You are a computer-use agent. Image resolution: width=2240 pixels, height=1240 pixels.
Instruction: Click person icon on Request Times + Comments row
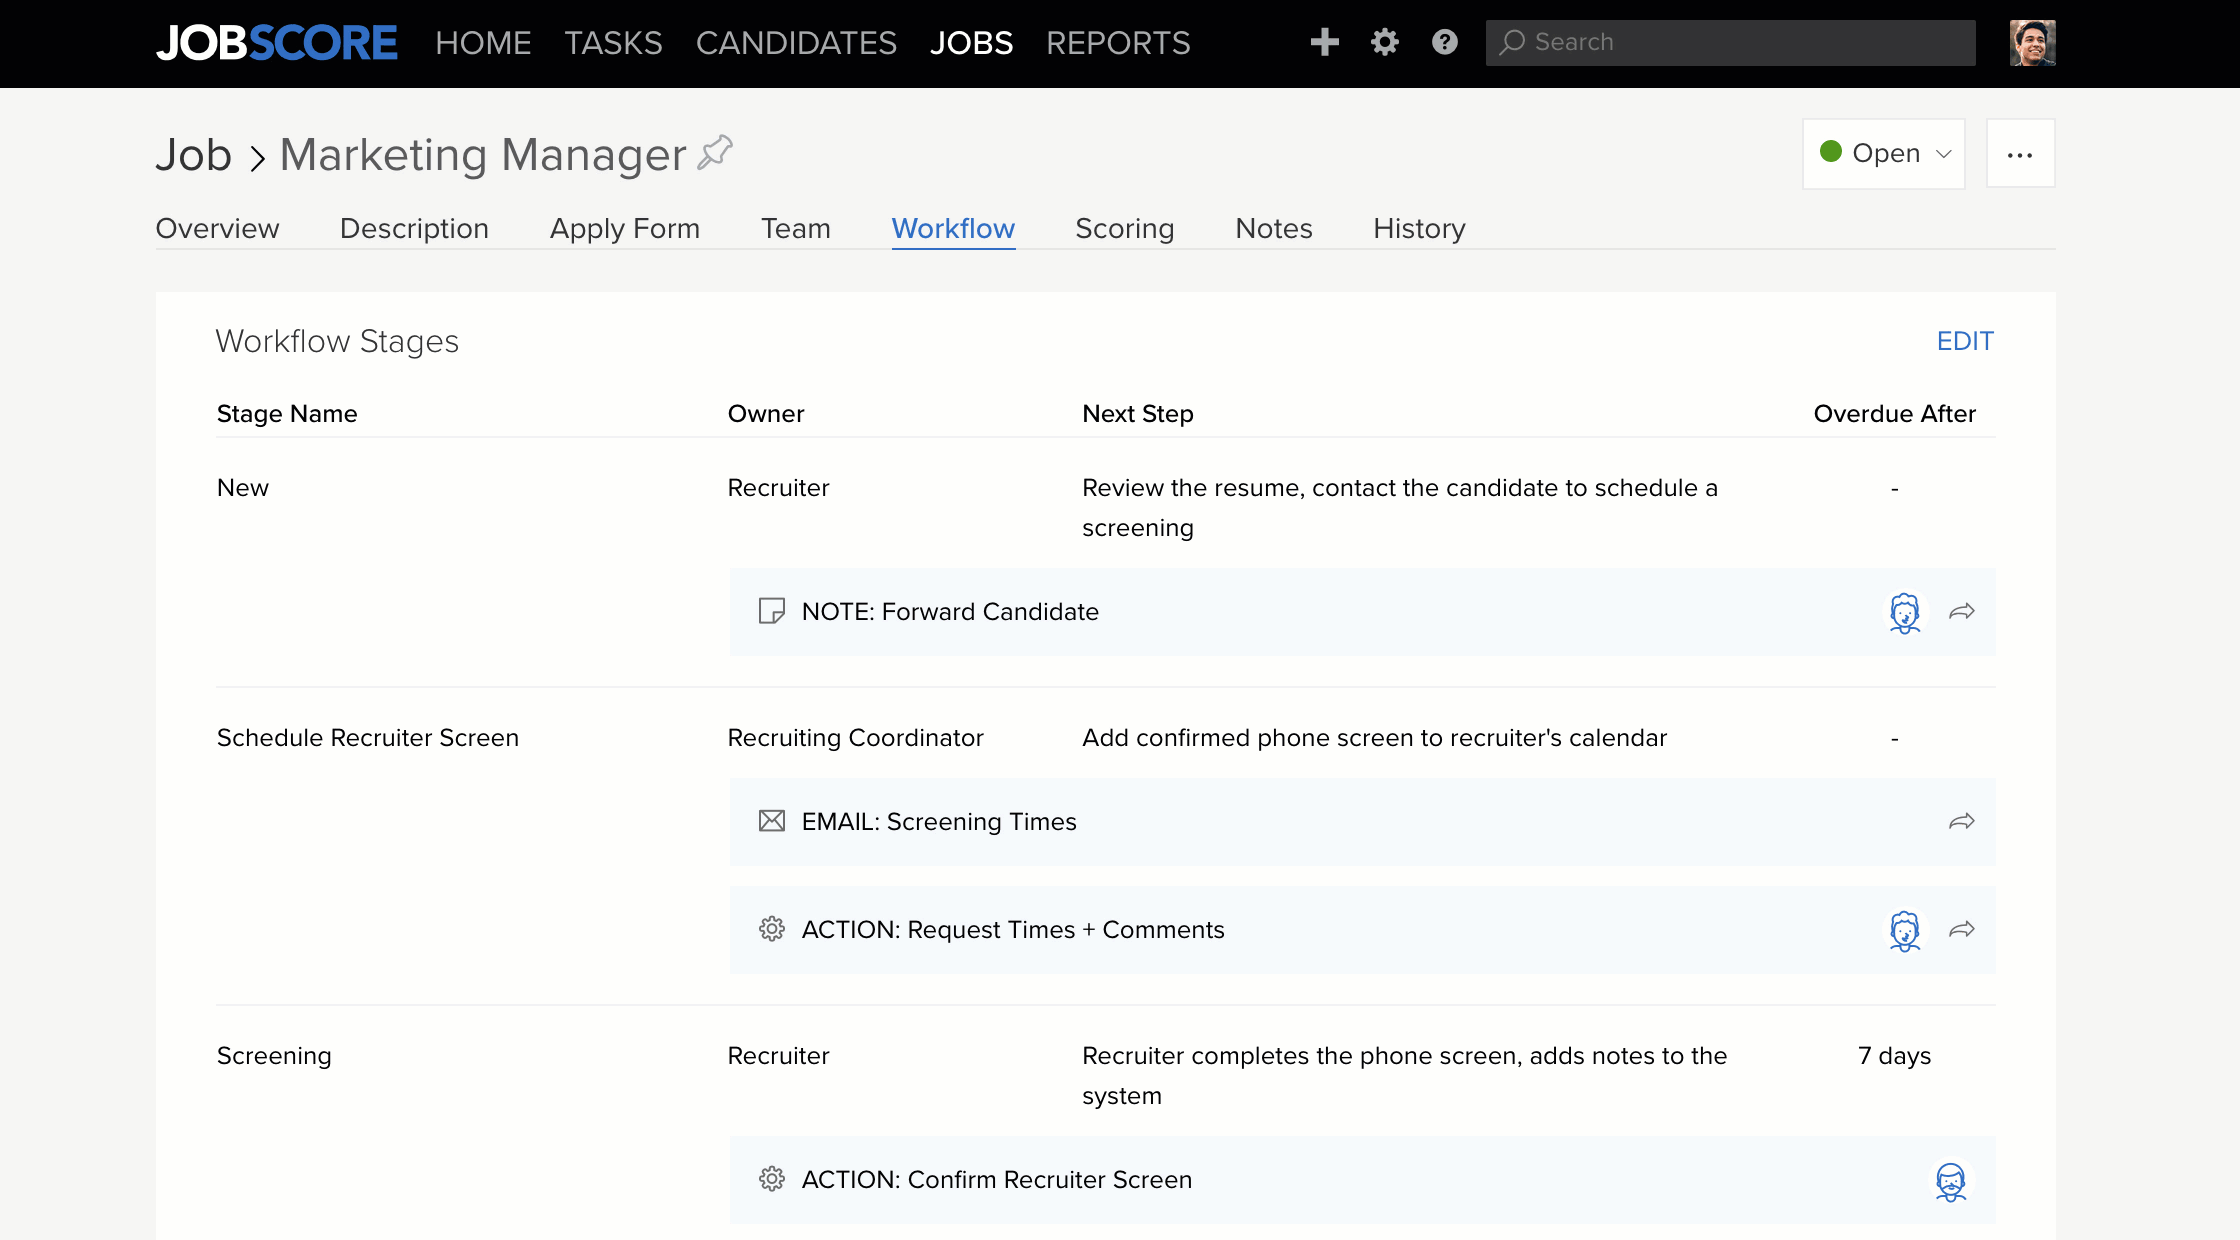pos(1904,930)
